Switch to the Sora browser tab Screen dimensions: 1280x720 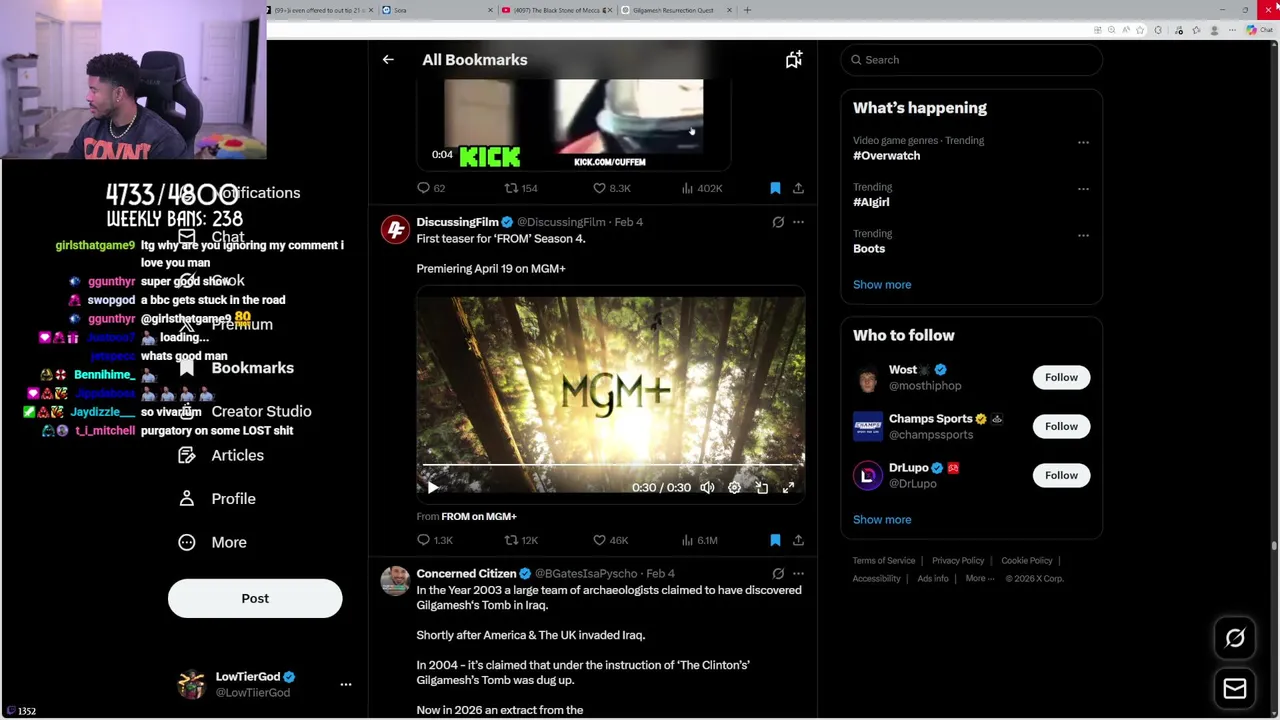(437, 10)
